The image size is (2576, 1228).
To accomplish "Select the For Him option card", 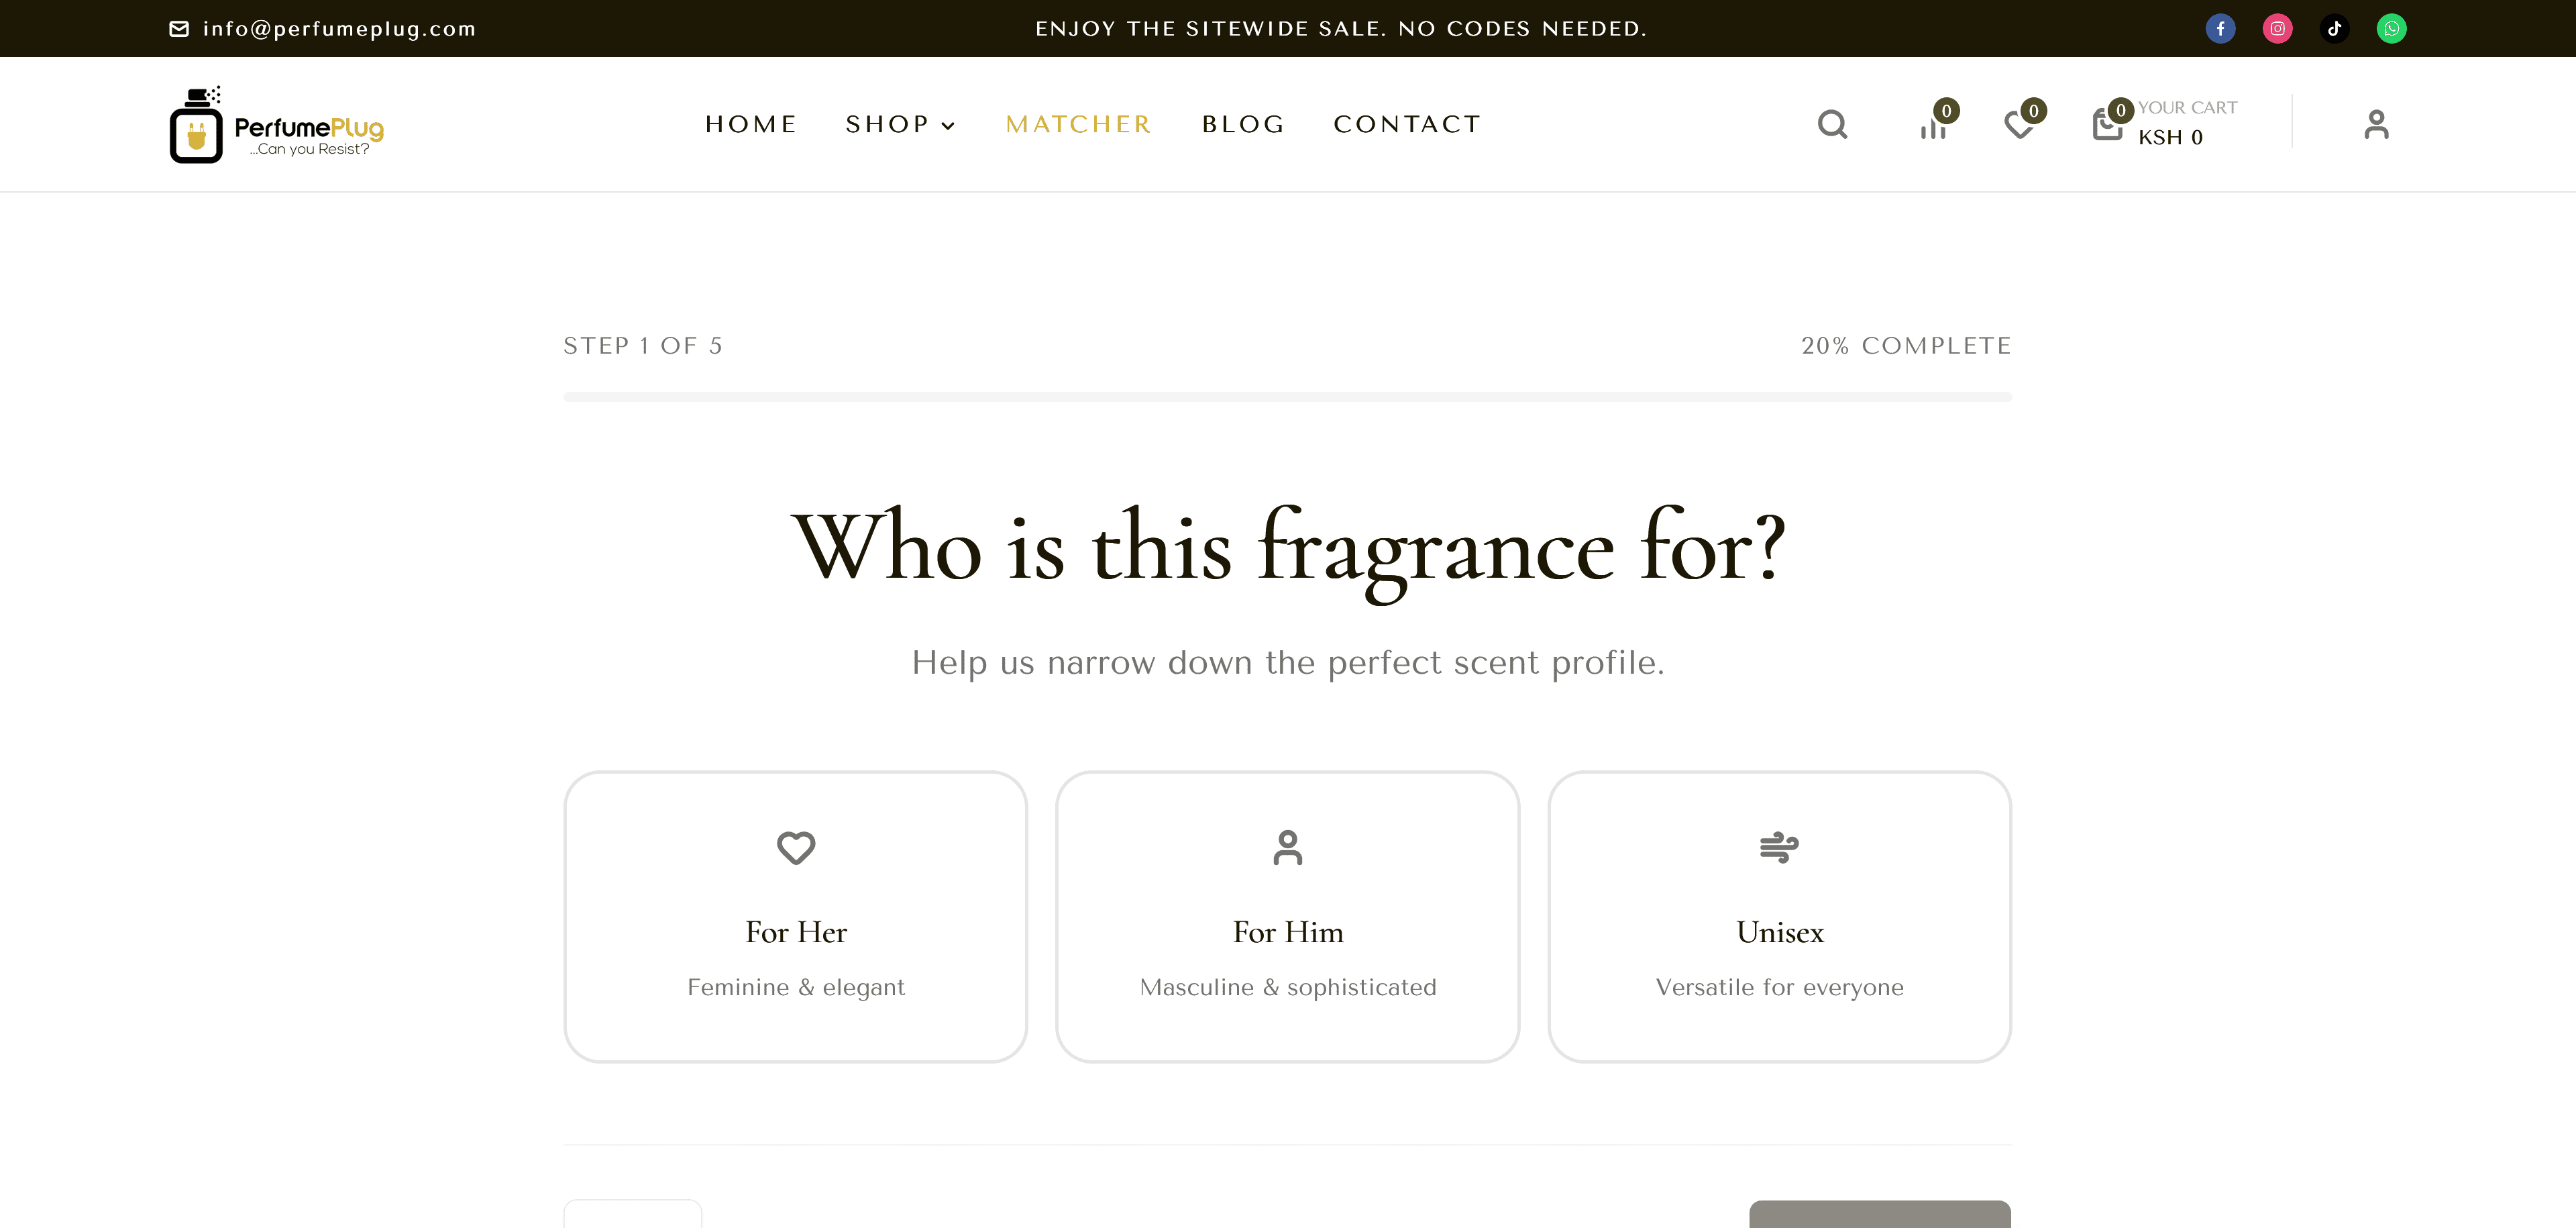I will pyautogui.click(x=1287, y=915).
